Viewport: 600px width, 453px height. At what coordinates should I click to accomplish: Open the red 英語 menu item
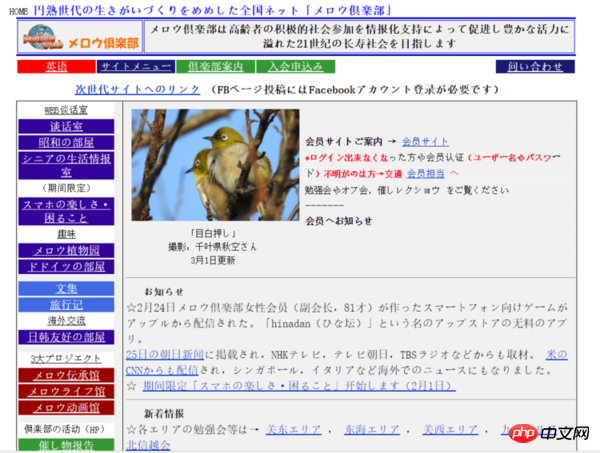pyautogui.click(x=54, y=67)
